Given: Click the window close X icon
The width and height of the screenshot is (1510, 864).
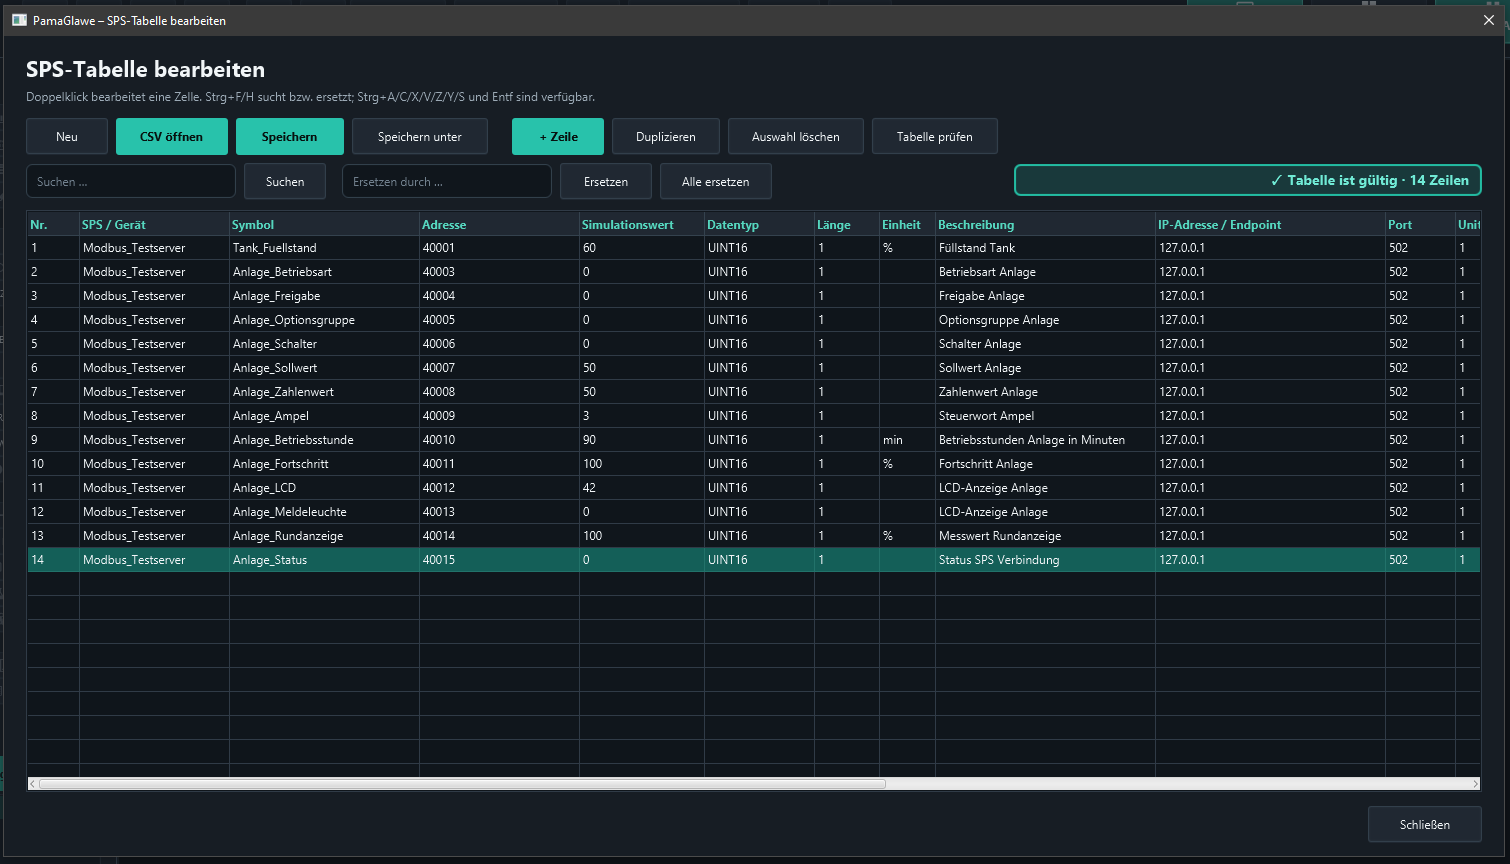Looking at the screenshot, I should pos(1488,20).
